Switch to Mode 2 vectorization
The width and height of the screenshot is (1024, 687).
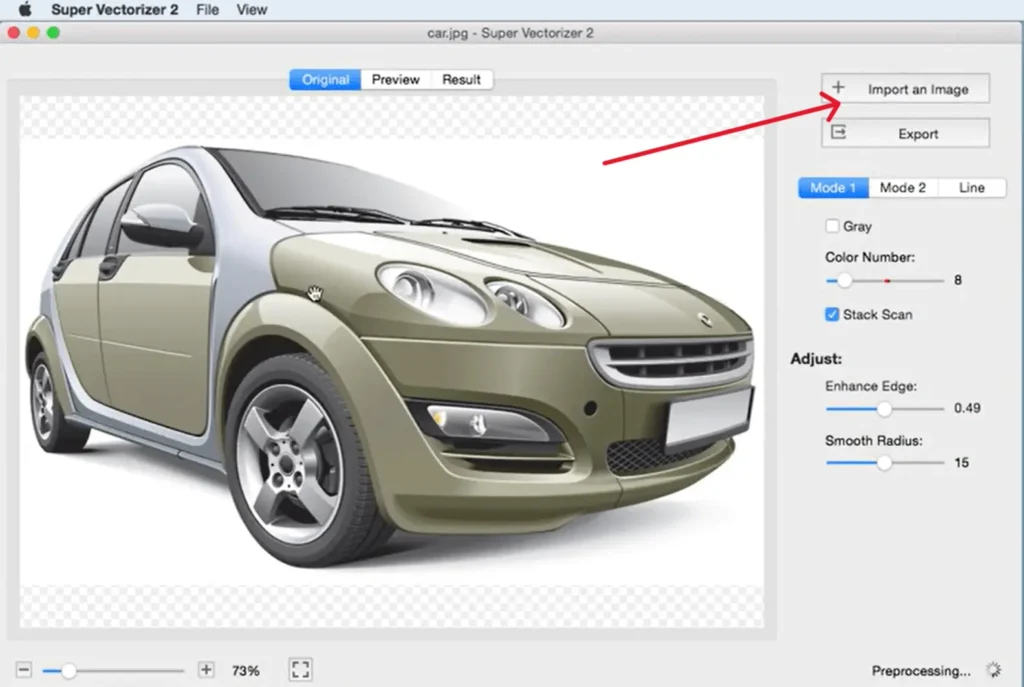pos(903,187)
